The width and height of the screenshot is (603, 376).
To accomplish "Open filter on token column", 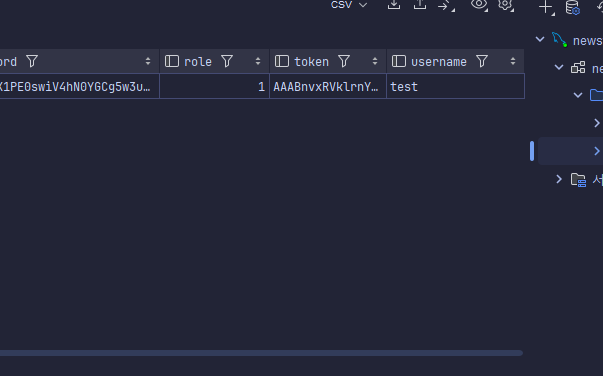I will coord(344,61).
